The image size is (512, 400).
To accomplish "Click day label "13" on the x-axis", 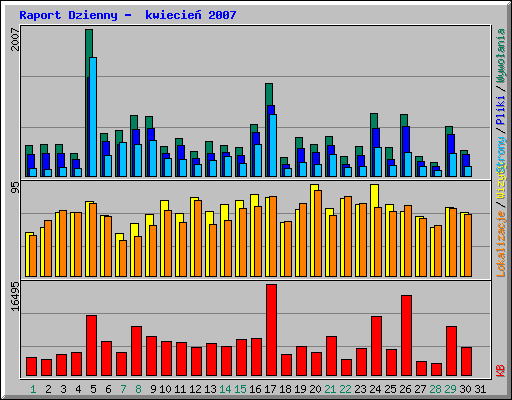I will pyautogui.click(x=210, y=389).
